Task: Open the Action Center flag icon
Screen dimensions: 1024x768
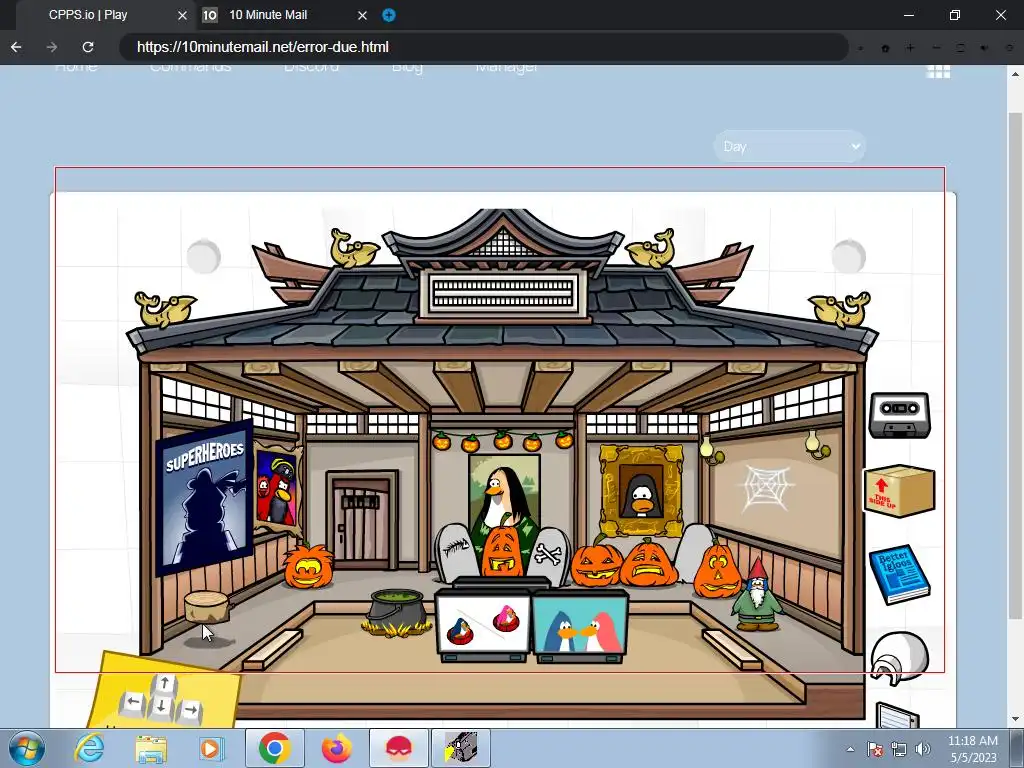Action: click(x=874, y=750)
